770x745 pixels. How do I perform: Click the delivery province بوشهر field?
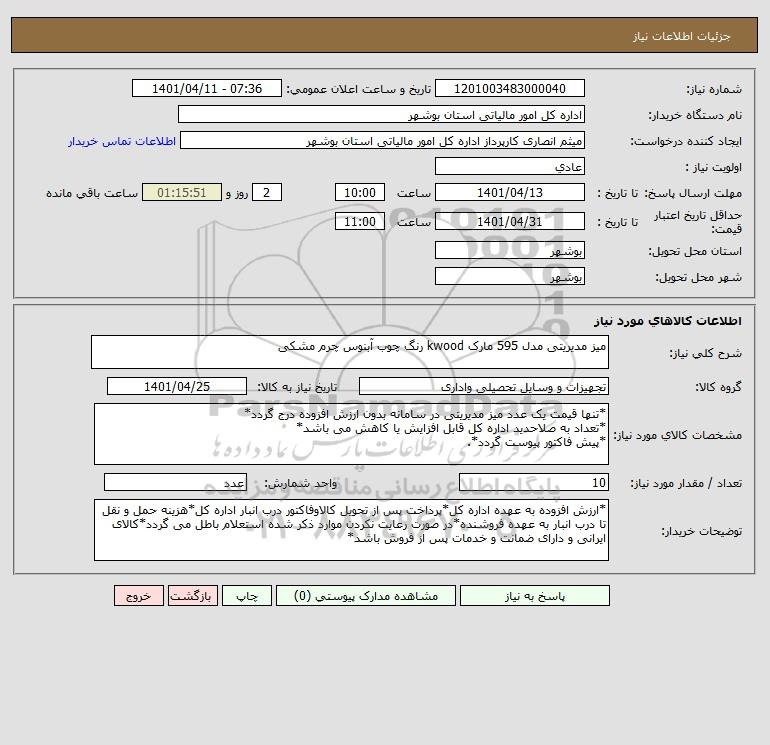(510, 250)
